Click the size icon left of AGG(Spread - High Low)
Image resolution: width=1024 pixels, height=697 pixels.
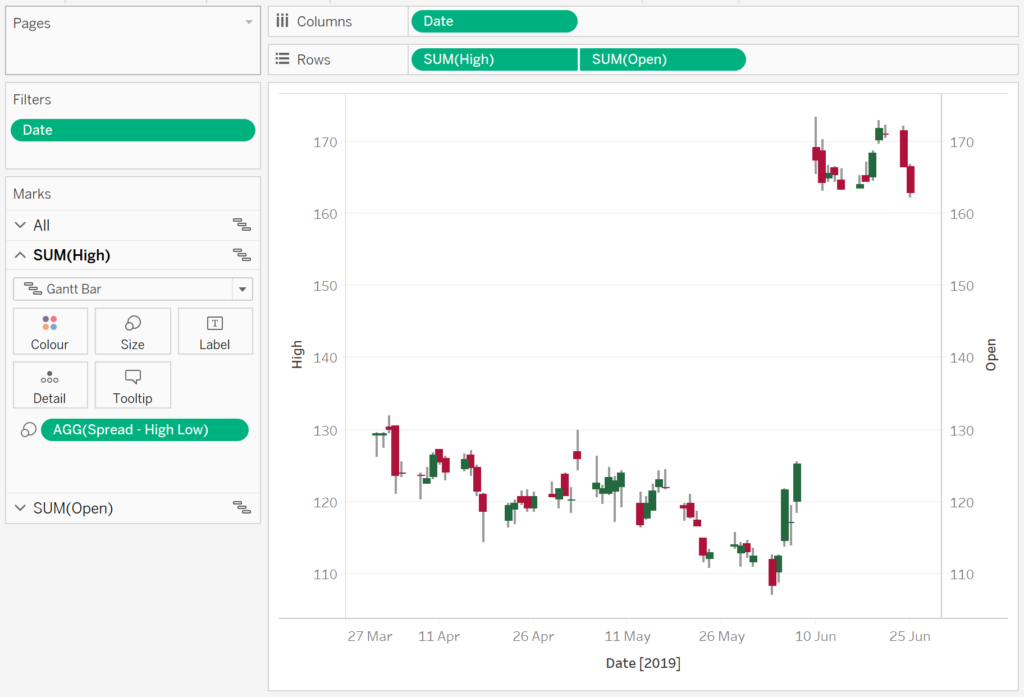[x=28, y=430]
